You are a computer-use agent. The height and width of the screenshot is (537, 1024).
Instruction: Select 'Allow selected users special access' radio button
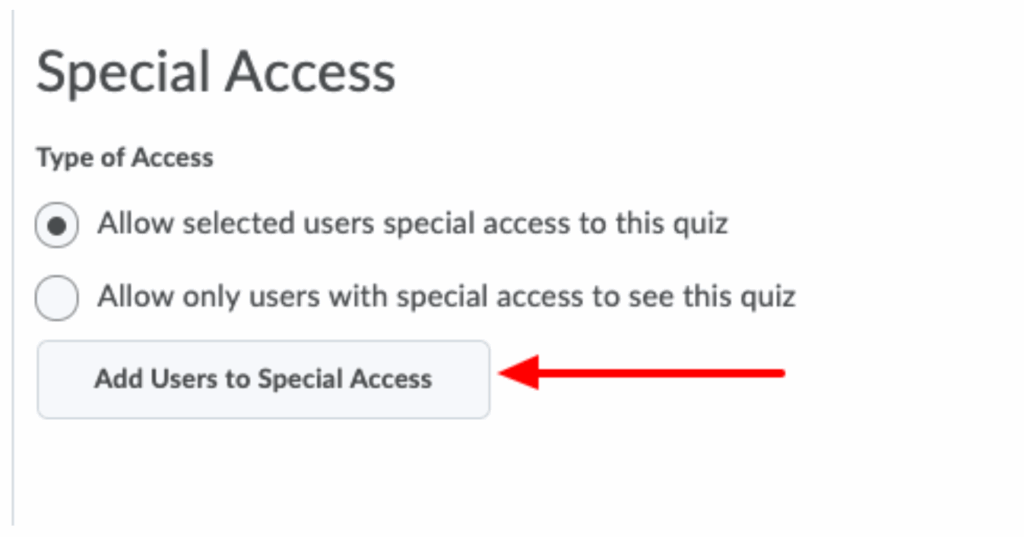coord(57,225)
